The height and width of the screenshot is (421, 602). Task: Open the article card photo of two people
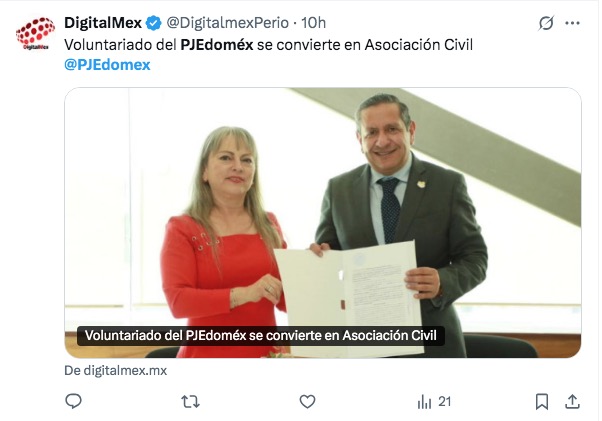pyautogui.click(x=322, y=223)
